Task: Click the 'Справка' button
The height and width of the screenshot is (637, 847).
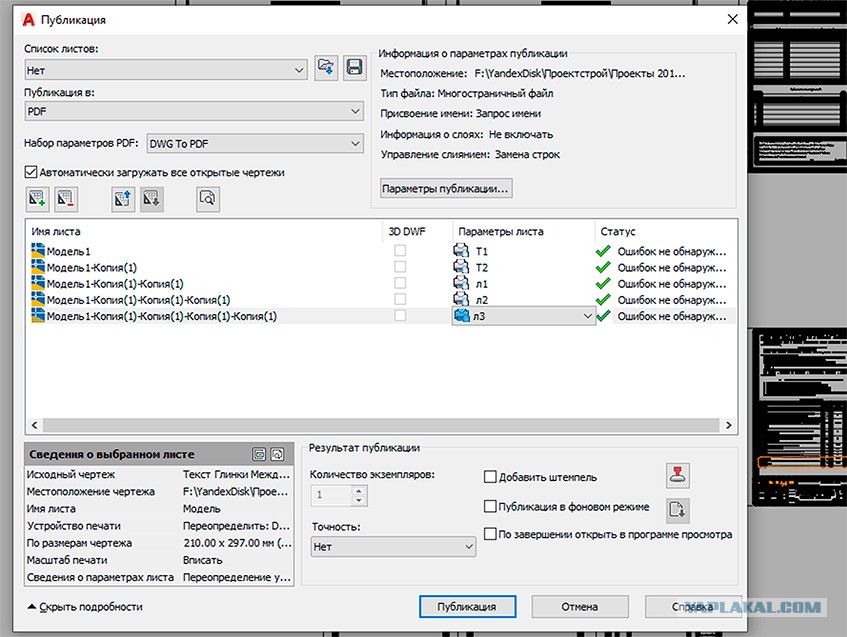Action: click(x=693, y=607)
